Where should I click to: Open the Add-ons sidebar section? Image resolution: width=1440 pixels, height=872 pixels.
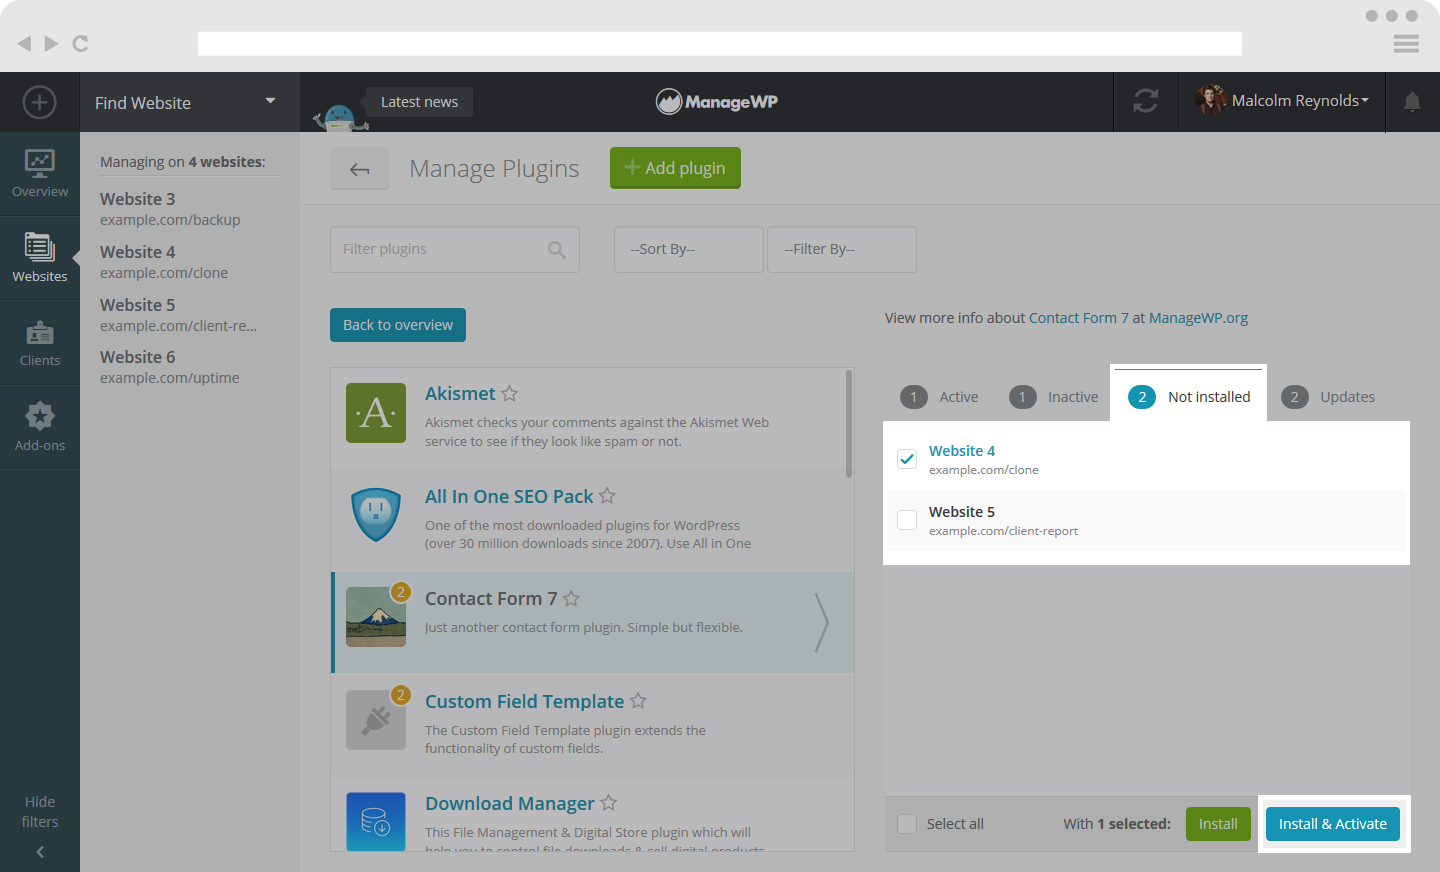(40, 428)
